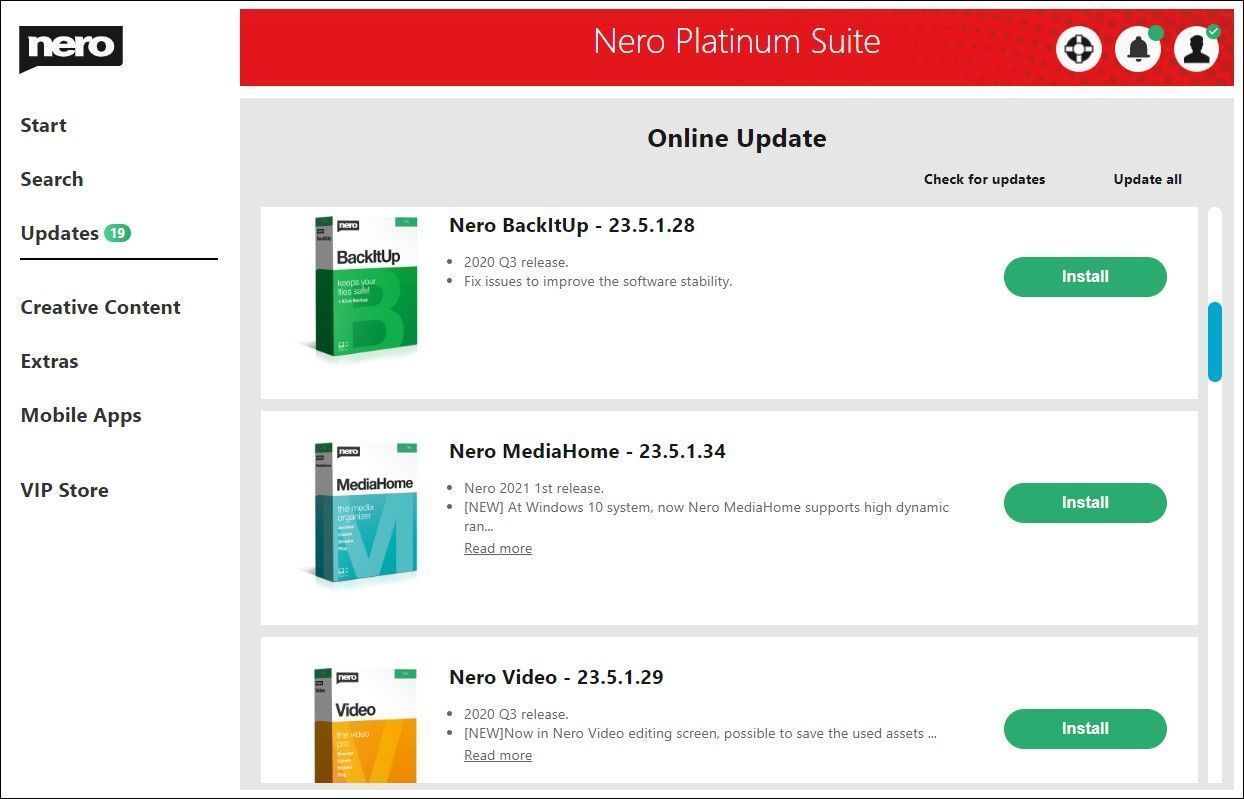Install Nero BackItUp update
Screen dimensions: 1244x799
tap(1085, 277)
